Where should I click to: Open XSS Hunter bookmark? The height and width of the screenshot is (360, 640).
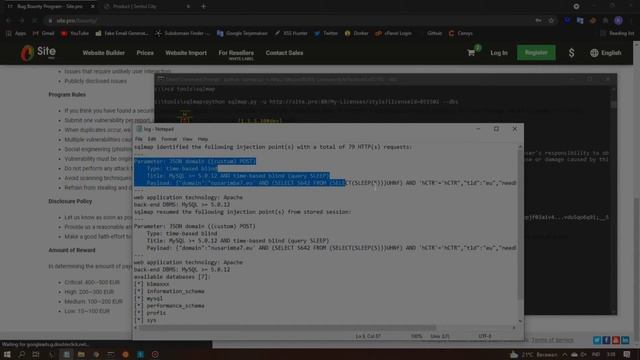291,33
